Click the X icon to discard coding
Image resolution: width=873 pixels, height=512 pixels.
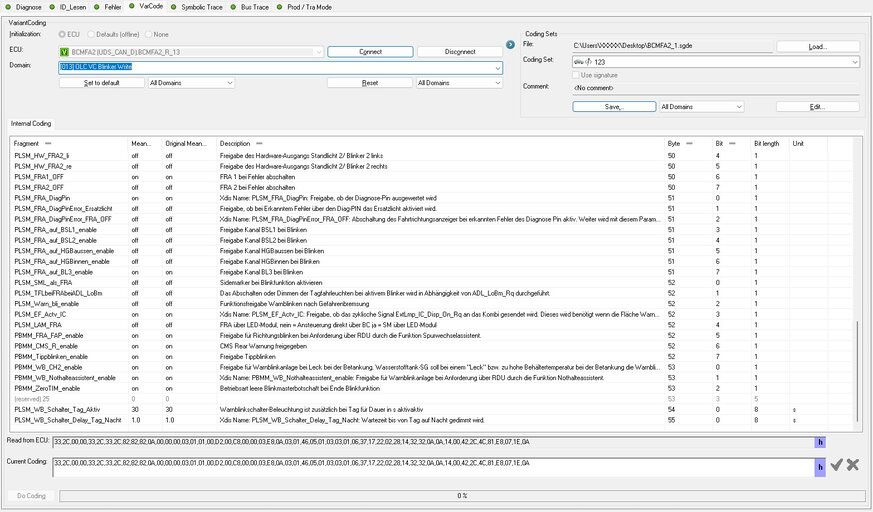click(x=852, y=464)
